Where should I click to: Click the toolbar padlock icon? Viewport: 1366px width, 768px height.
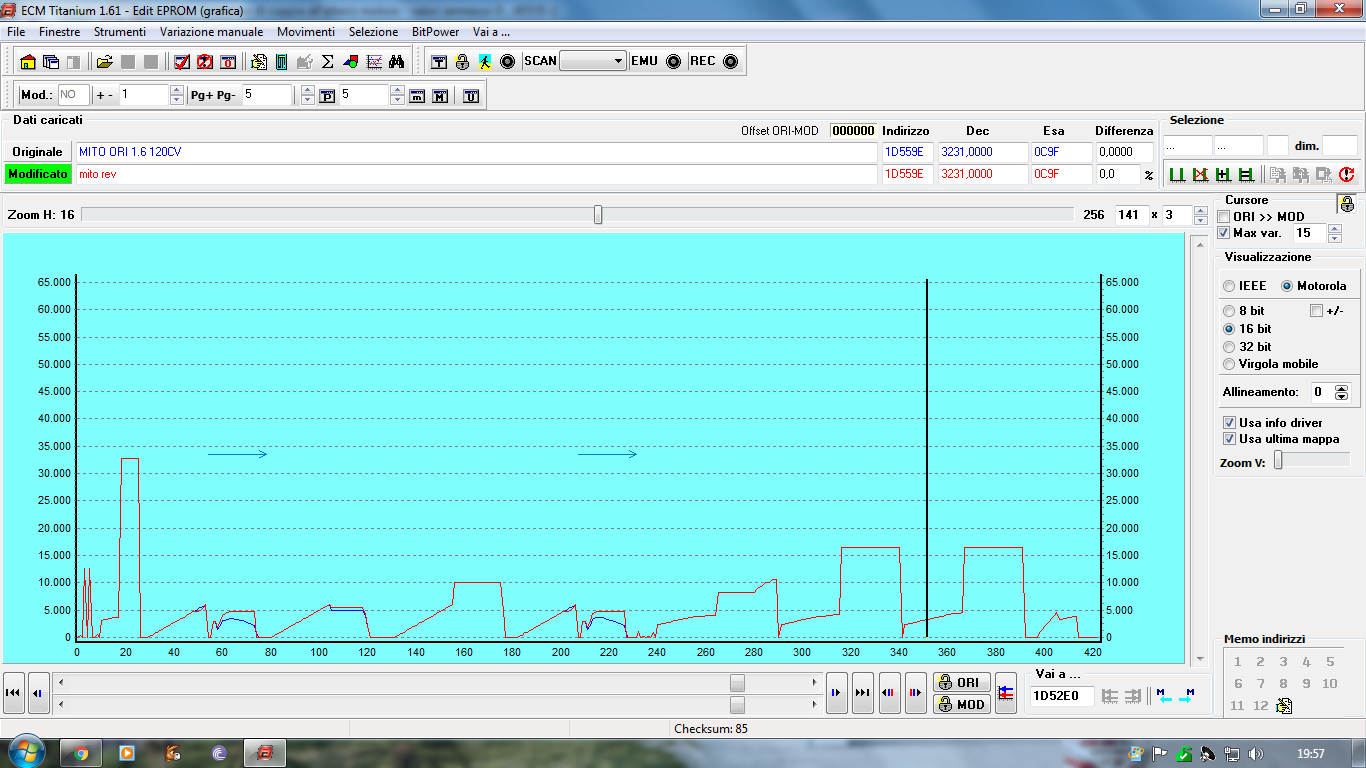(x=462, y=62)
